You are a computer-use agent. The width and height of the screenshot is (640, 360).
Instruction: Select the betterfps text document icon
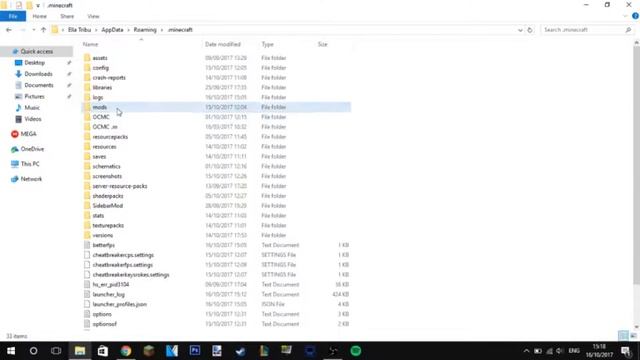point(87,245)
